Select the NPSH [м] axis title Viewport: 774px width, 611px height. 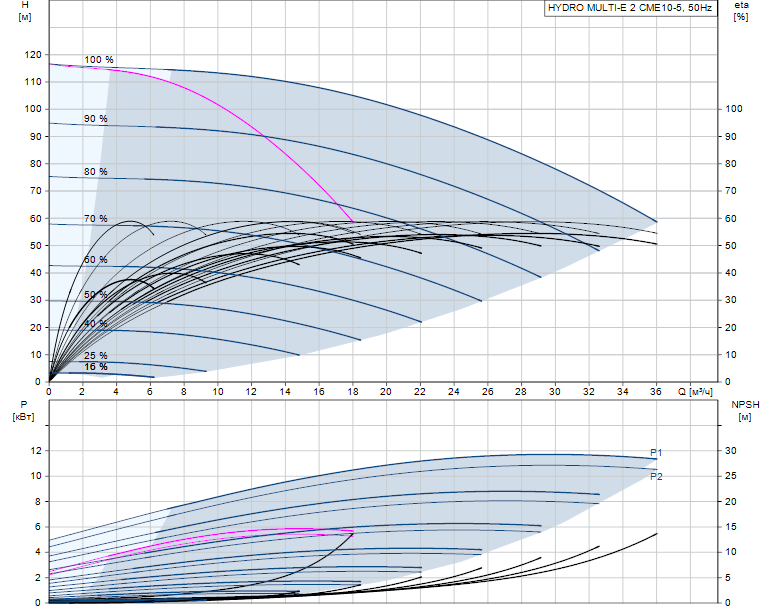(745, 411)
